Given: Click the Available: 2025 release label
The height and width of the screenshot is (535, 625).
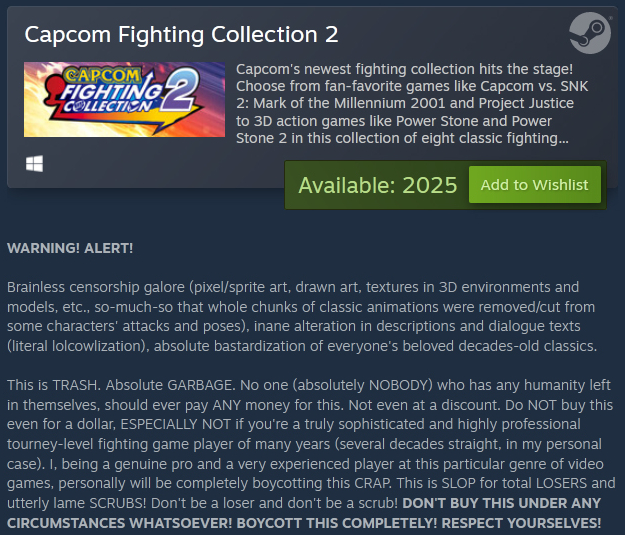Looking at the screenshot, I should pyautogui.click(x=377, y=185).
